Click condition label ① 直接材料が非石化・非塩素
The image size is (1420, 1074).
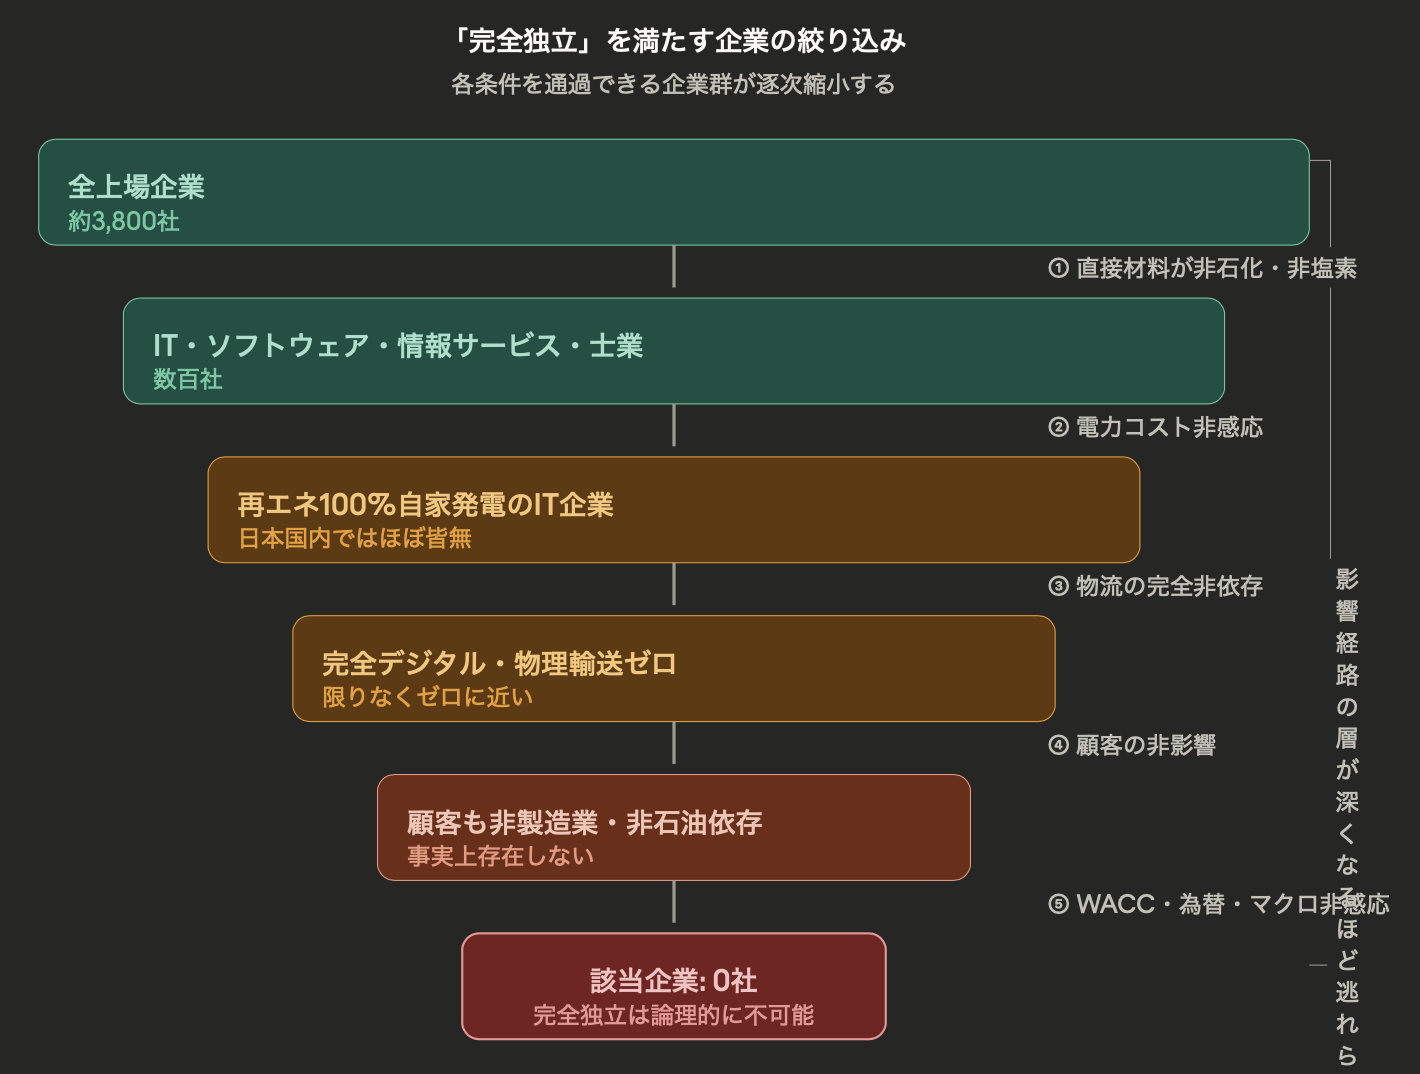tap(1202, 268)
